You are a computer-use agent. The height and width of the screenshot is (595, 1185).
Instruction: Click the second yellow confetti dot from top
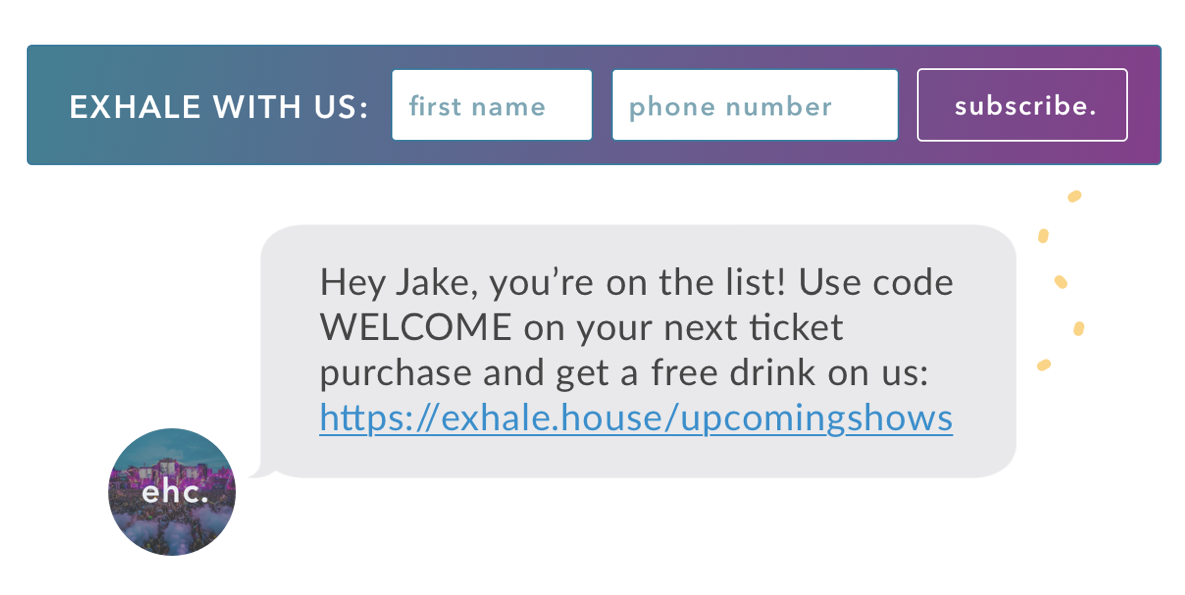(x=1043, y=236)
